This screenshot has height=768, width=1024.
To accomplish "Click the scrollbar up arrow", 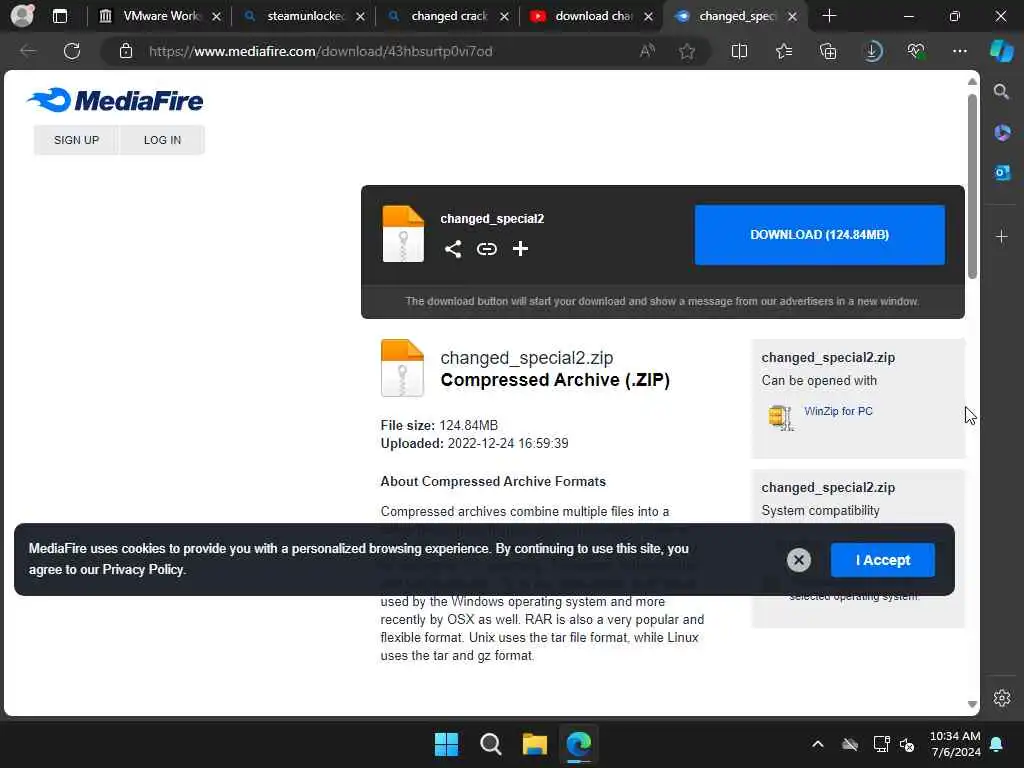I will 972,82.
